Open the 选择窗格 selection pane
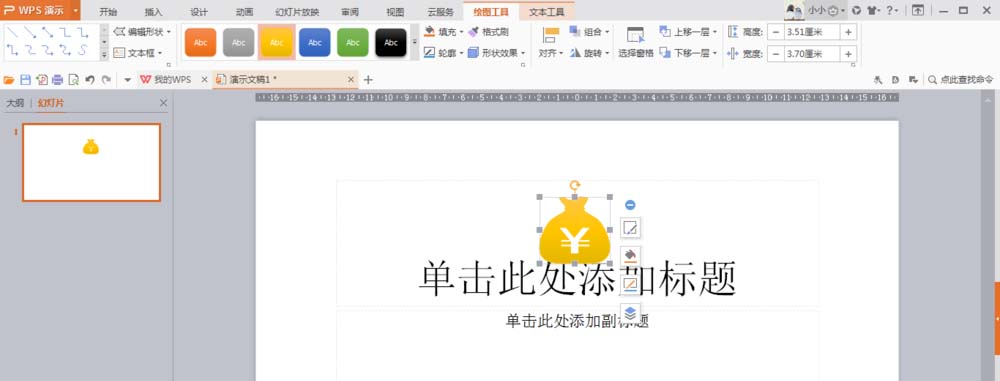 (x=636, y=43)
